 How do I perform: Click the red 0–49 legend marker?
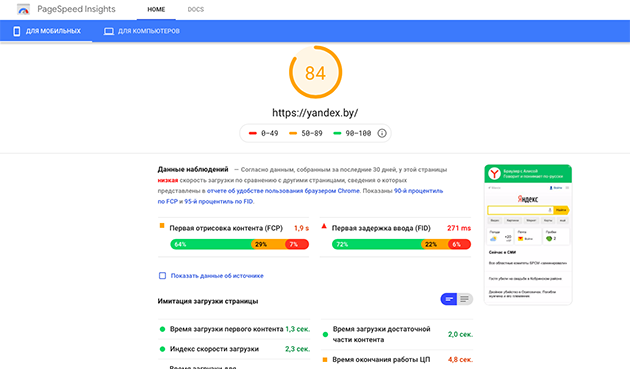click(x=253, y=133)
